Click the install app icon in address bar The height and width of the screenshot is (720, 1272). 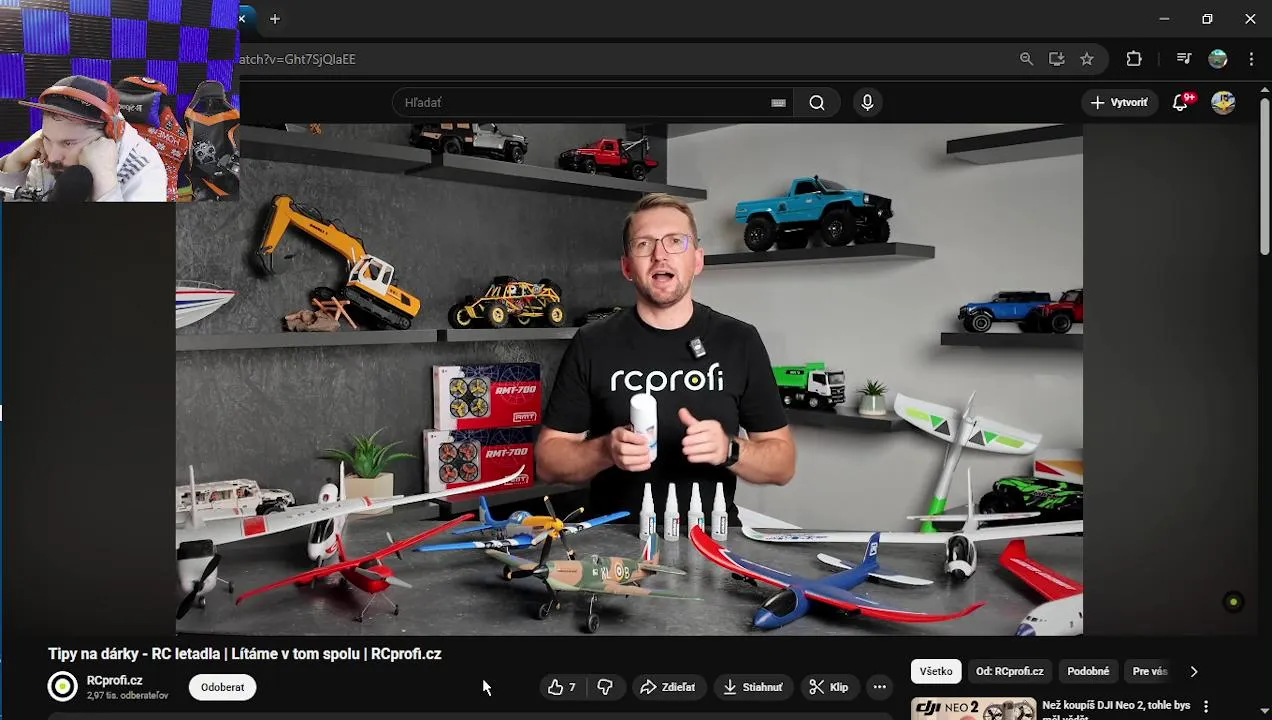point(1056,59)
